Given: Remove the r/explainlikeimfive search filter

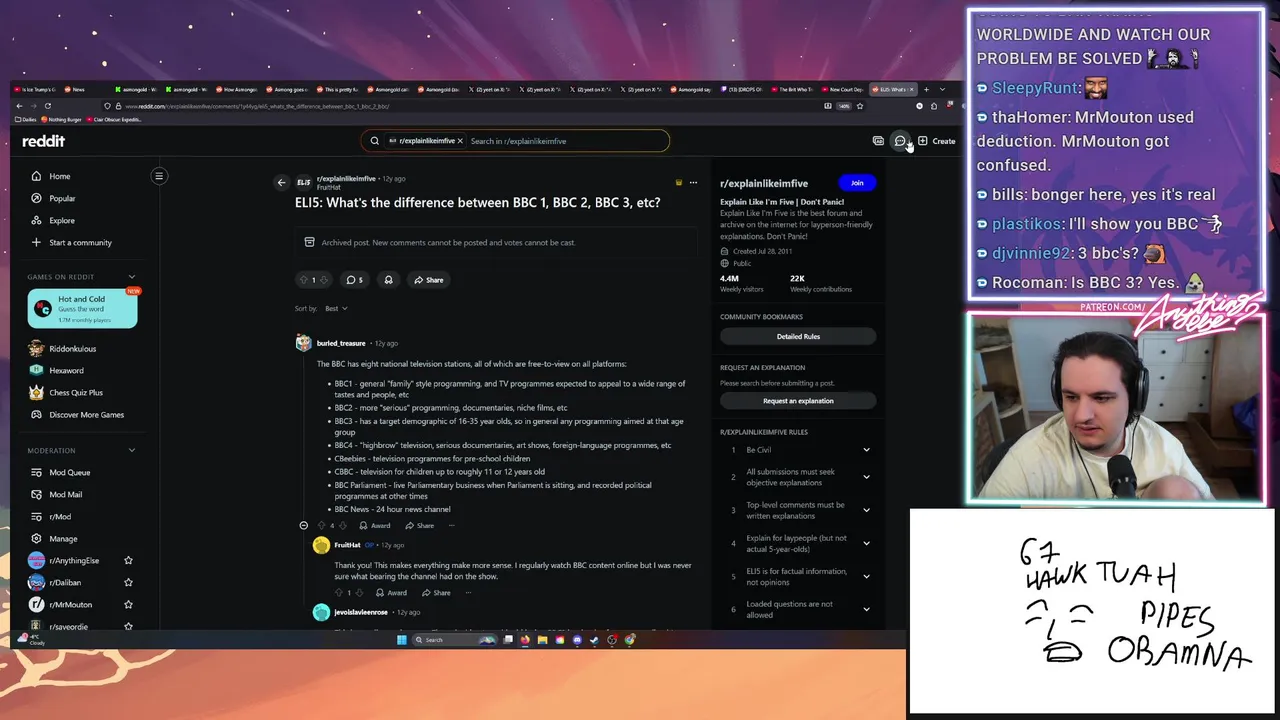Looking at the screenshot, I should click(460, 141).
